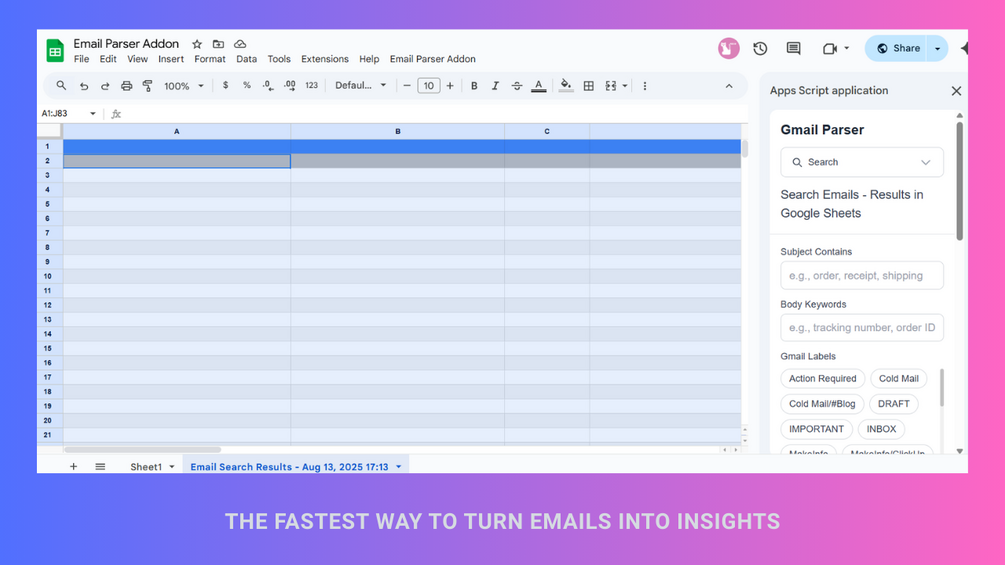Close the Apps Script application sidebar

tap(956, 91)
